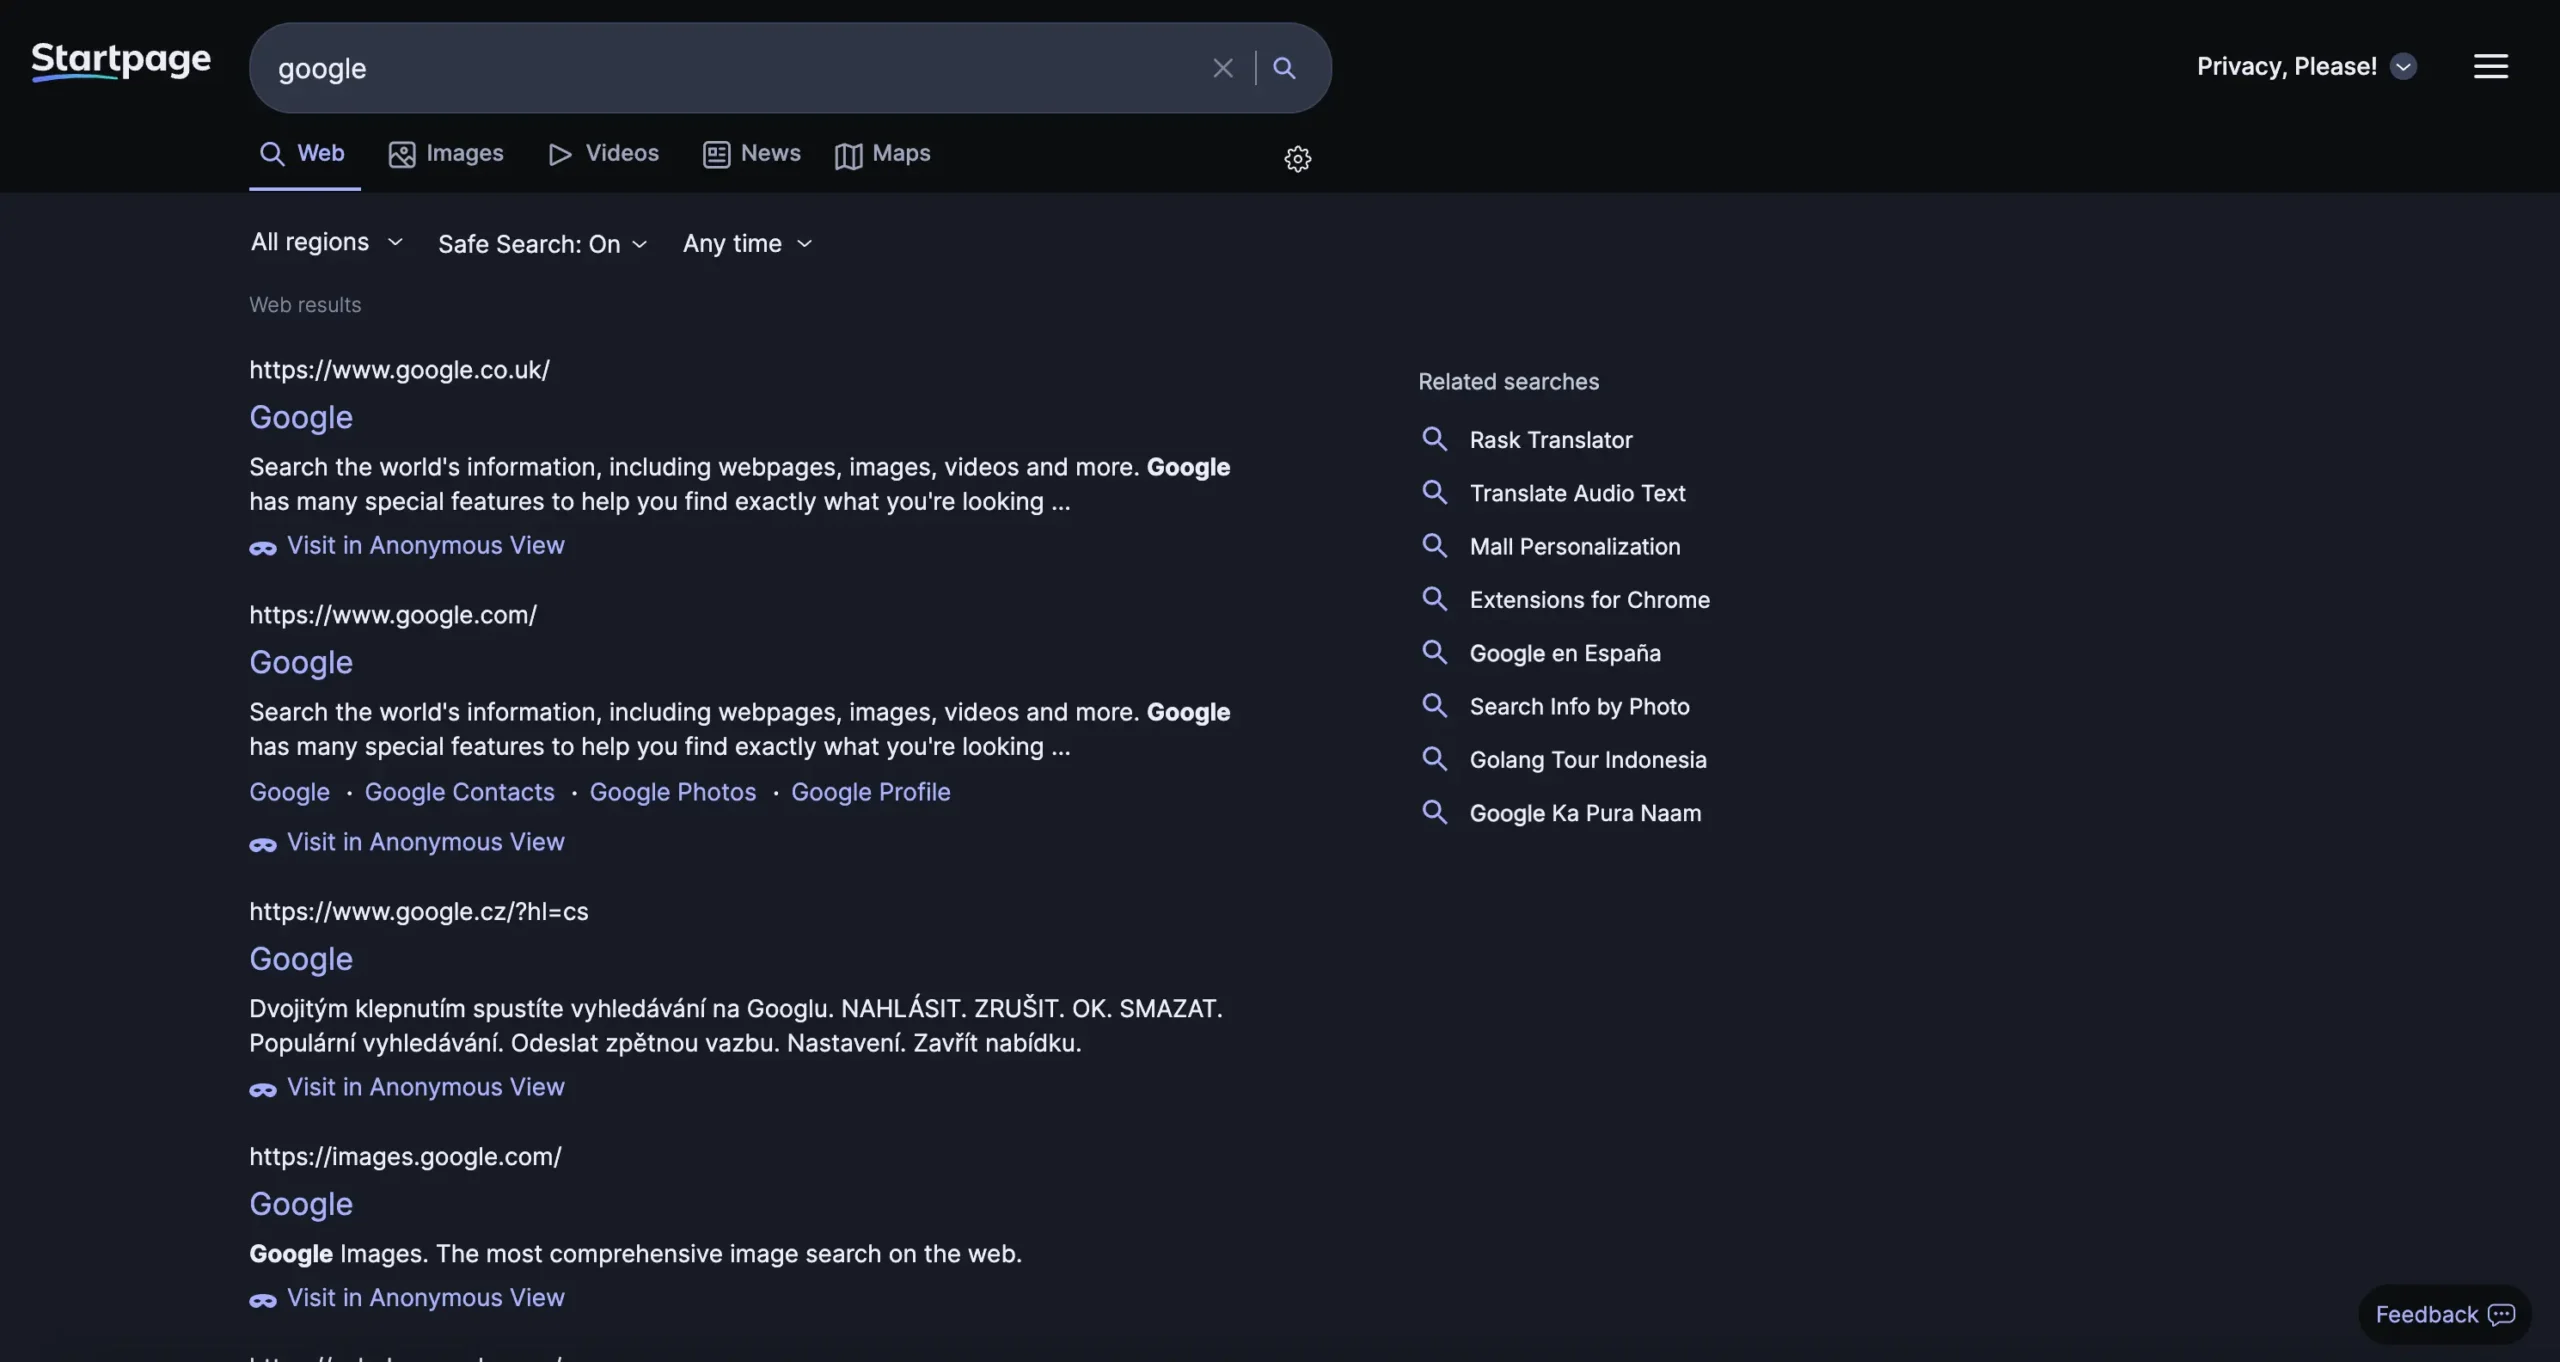Visit google.com in Anonymous View
The width and height of the screenshot is (2560, 1362).
coord(426,842)
